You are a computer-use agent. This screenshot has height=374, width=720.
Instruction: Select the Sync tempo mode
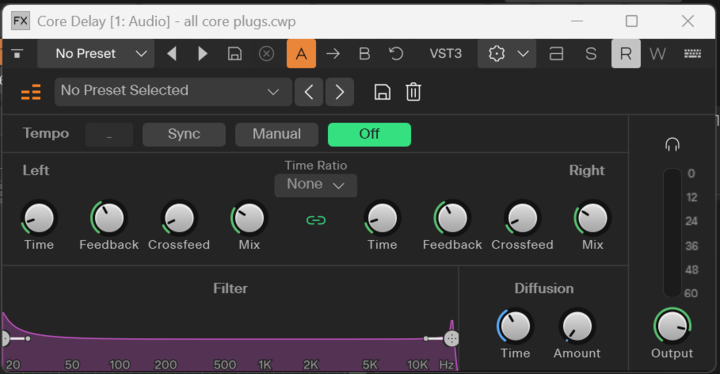184,134
